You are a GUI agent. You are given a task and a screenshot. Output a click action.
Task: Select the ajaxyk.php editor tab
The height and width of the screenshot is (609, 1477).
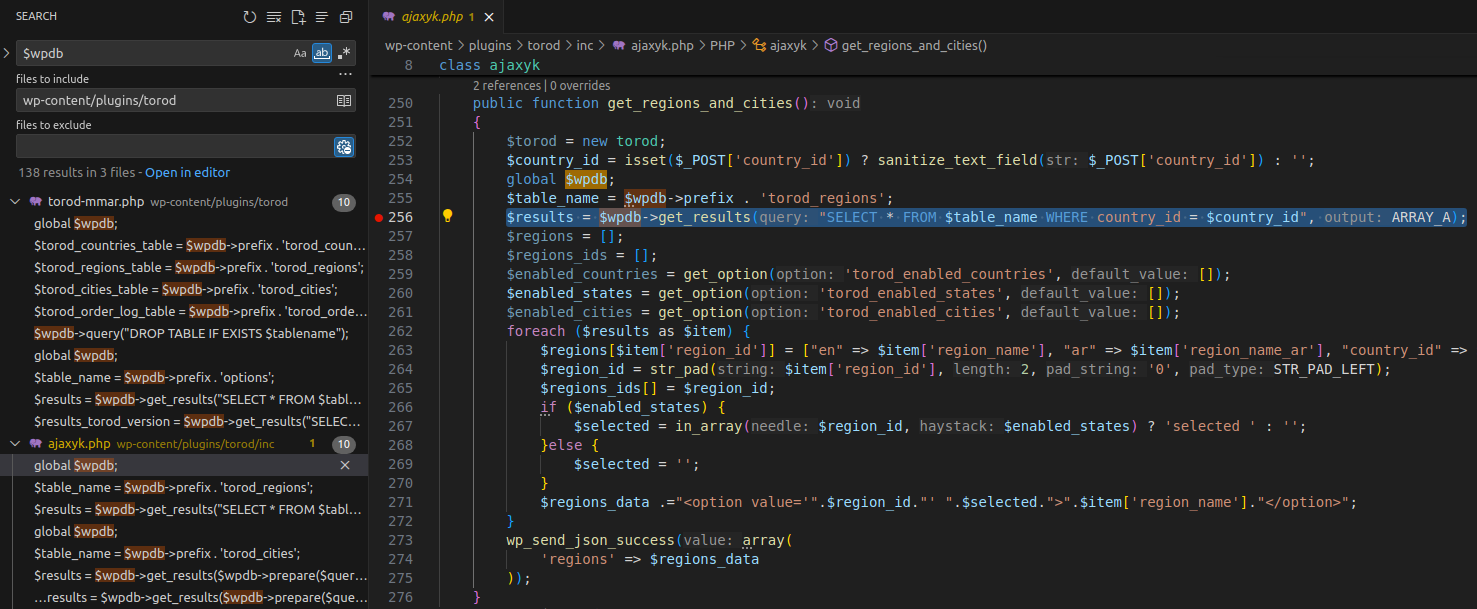[x=430, y=17]
